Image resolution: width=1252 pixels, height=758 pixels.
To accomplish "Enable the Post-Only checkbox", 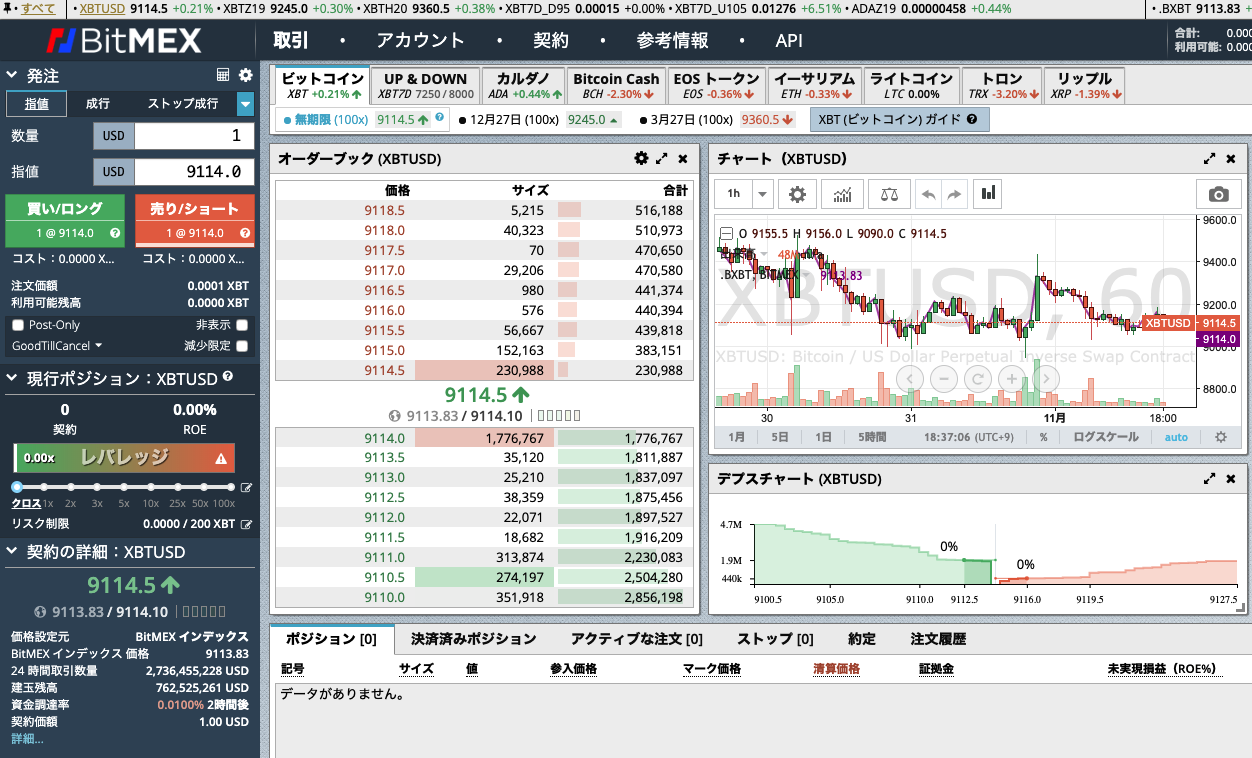I will point(18,325).
